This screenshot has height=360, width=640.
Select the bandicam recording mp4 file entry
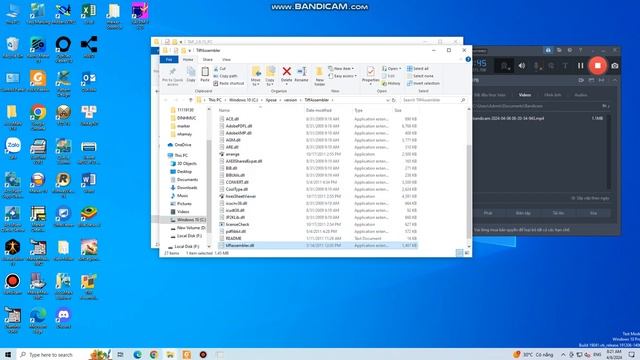click(539, 118)
